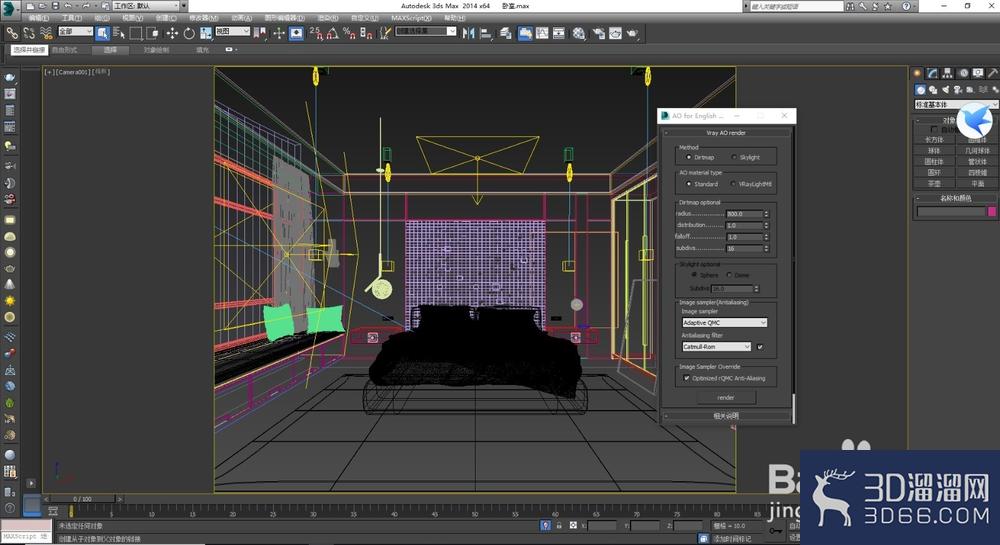Toggle Optimized rQMC Anti-Aliasing checkbox
This screenshot has width=1000, height=545.
[x=686, y=378]
